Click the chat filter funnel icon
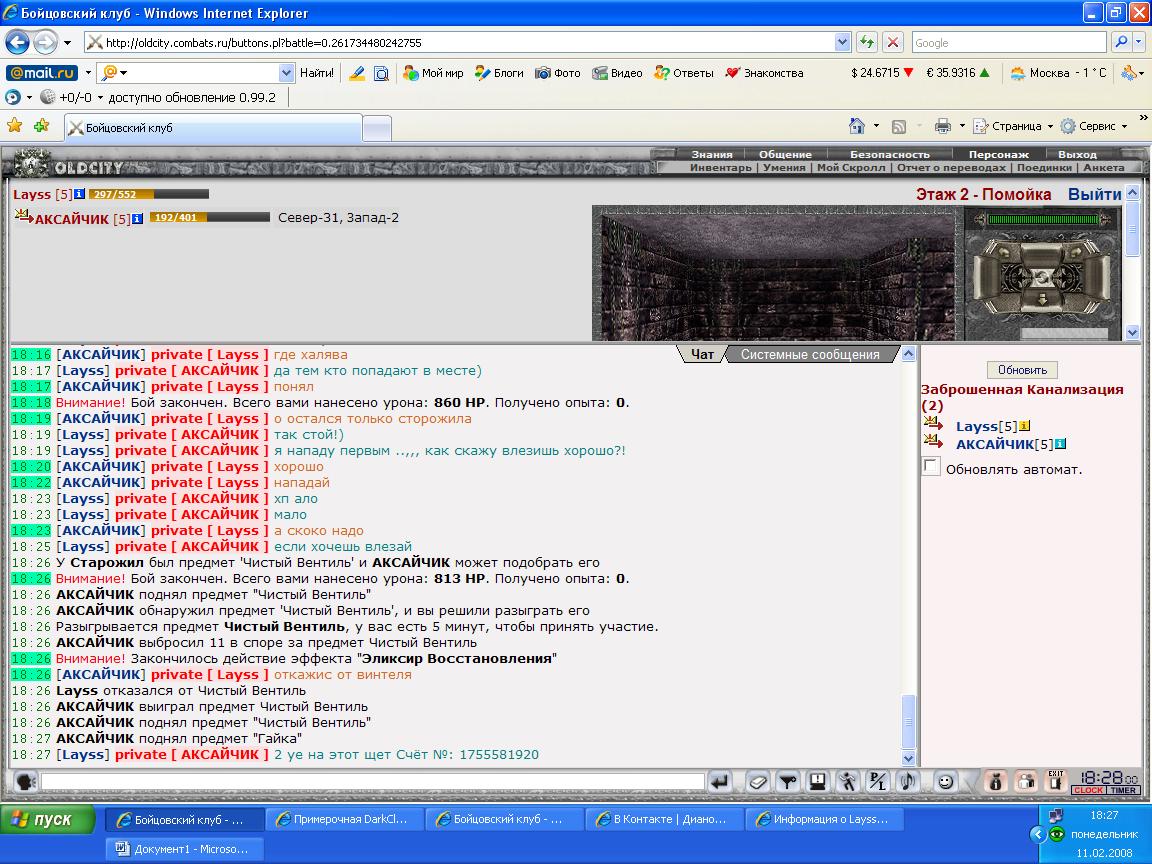Screen dimensions: 1152x864 point(788,782)
